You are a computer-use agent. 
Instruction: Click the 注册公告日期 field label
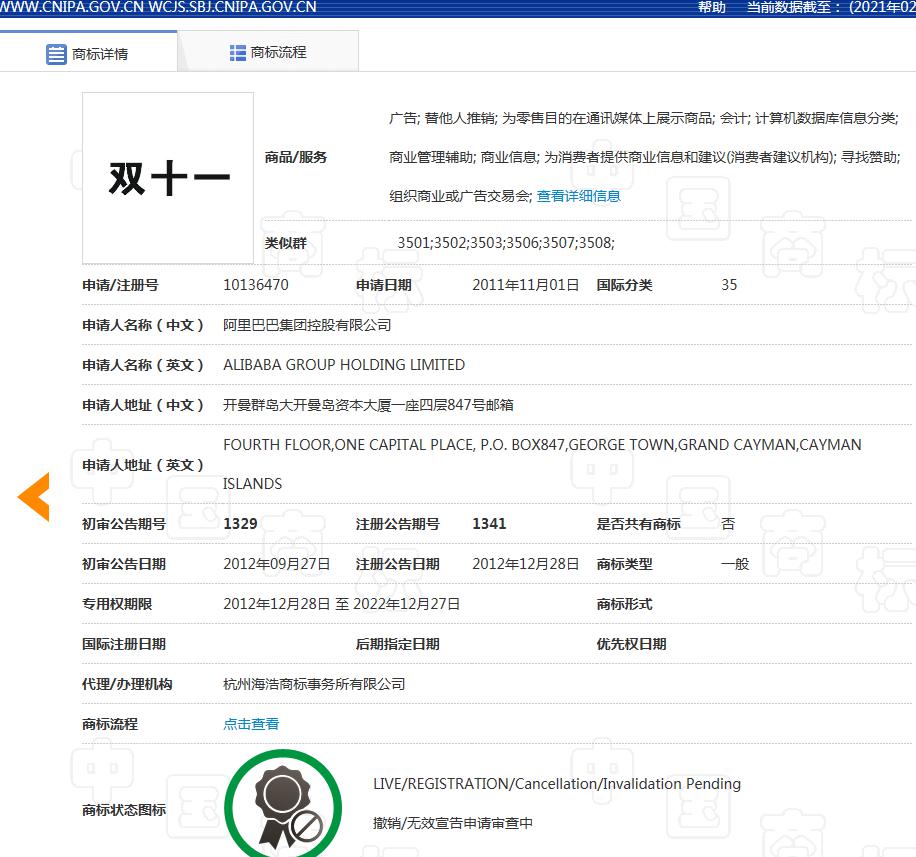398,564
